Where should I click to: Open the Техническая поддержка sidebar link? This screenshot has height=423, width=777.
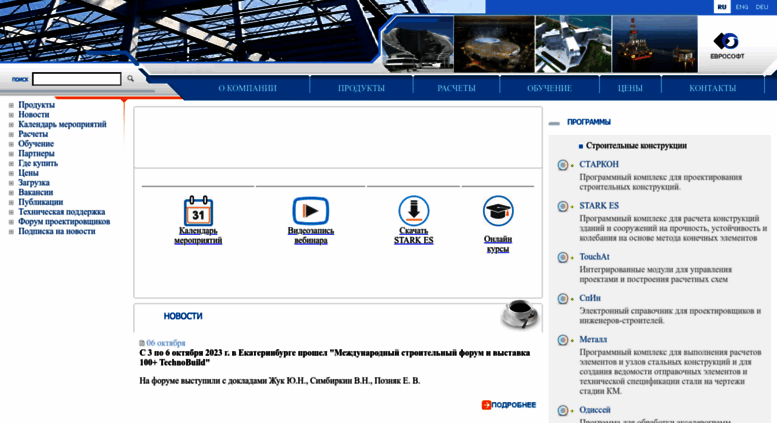click(61, 212)
